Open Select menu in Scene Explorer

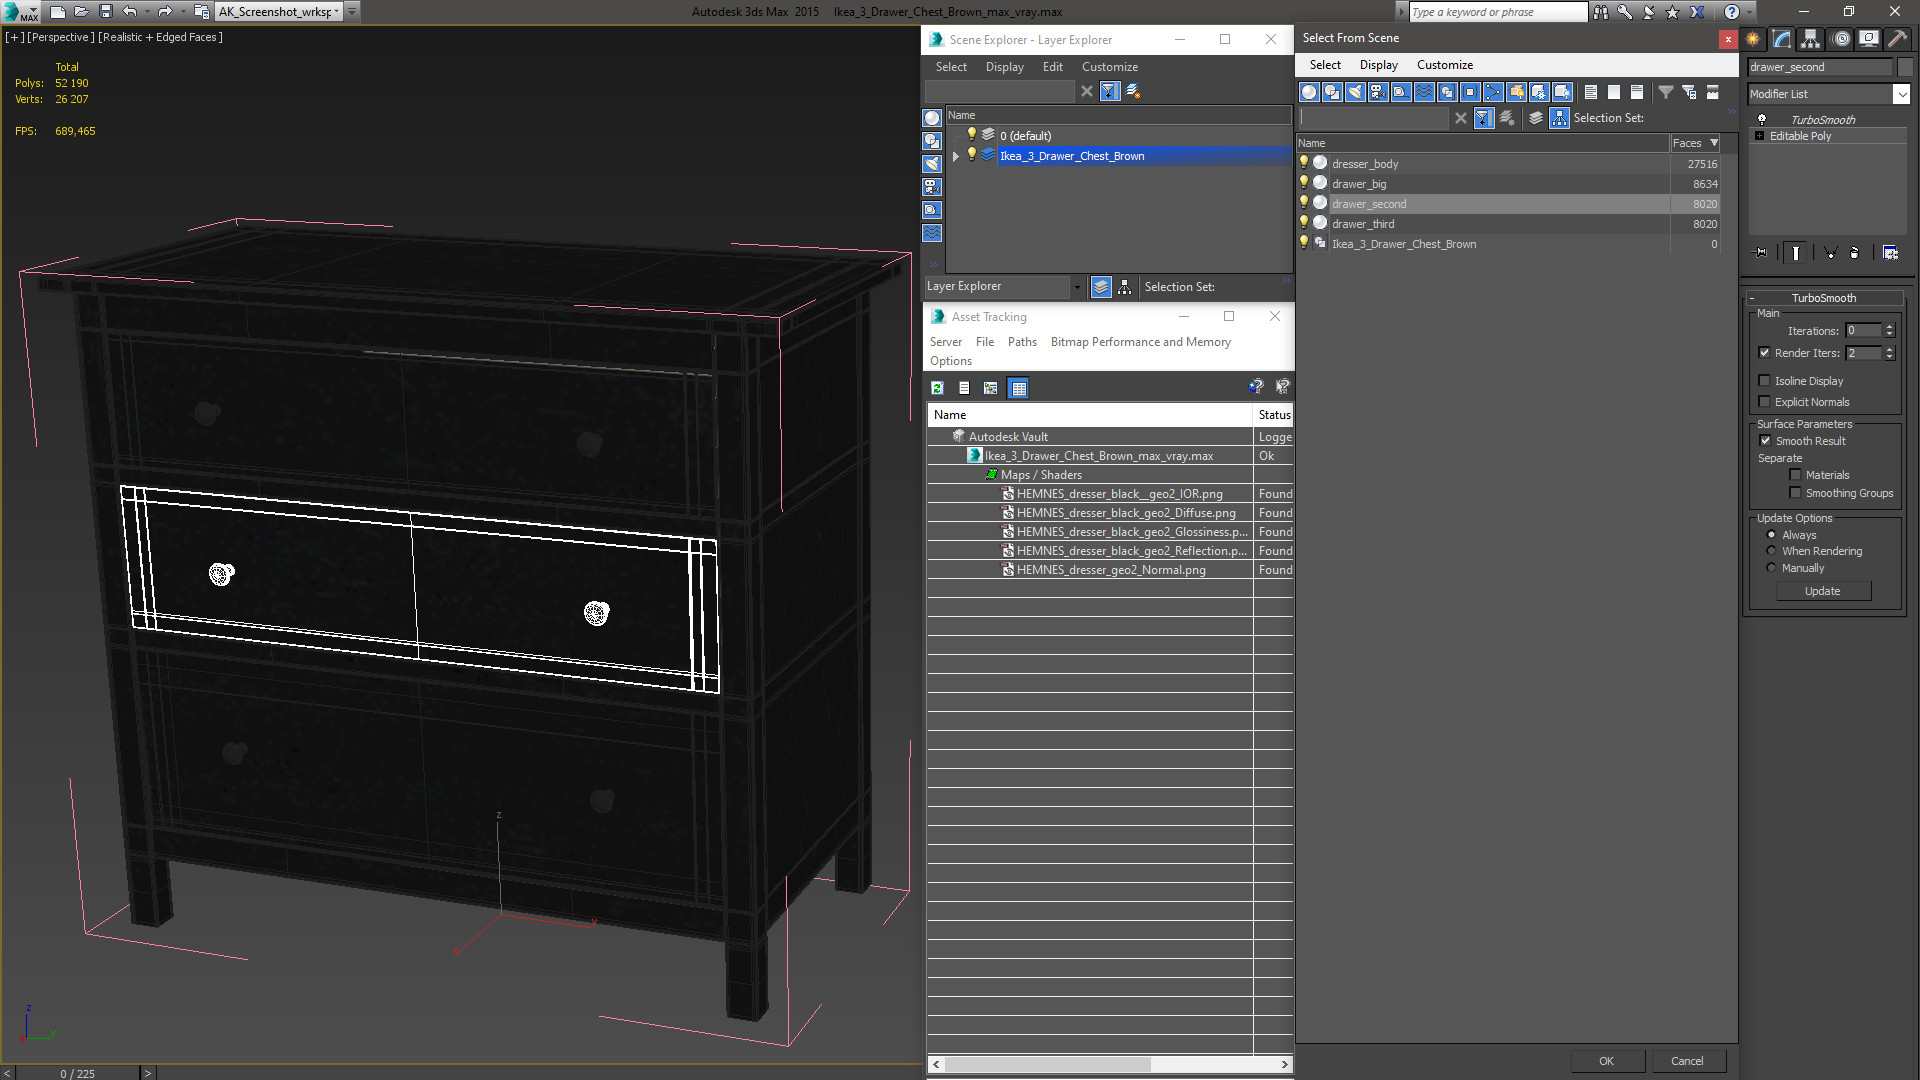point(951,67)
